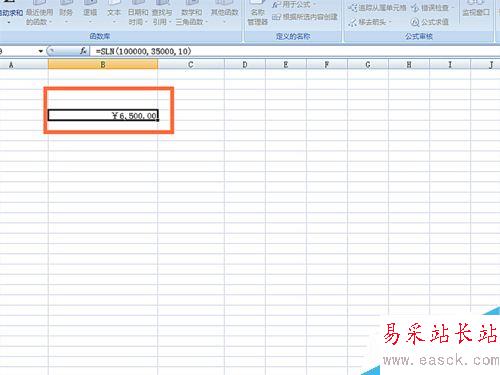Image resolution: width=500 pixels, height=375 pixels.
Task: Open Lookup & Reference (查找与引用) functions
Action: pos(162,14)
